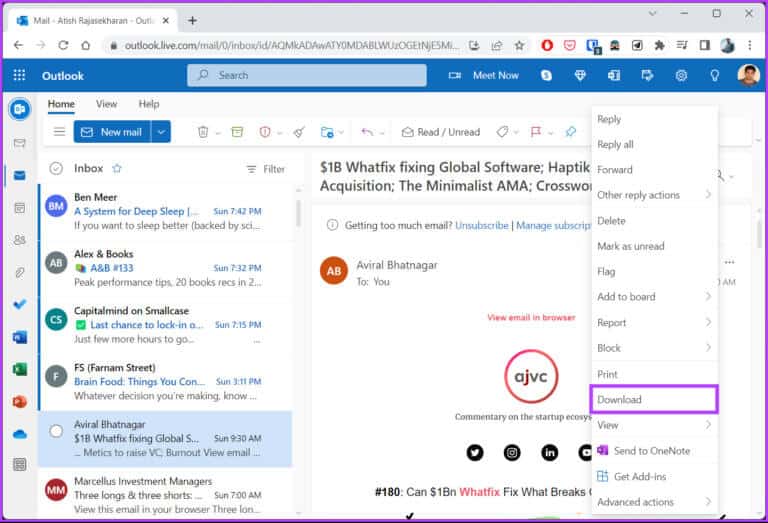Choose Print from the context menu
This screenshot has height=523, width=768.
pyautogui.click(x=654, y=374)
